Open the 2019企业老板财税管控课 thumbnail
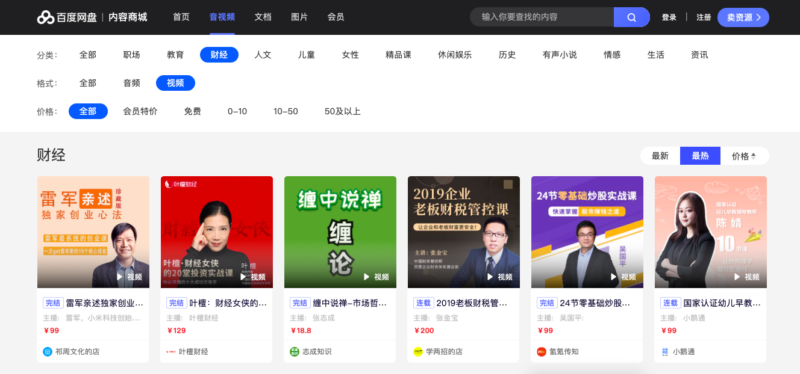Image resolution: width=800 pixels, height=374 pixels. pos(464,232)
